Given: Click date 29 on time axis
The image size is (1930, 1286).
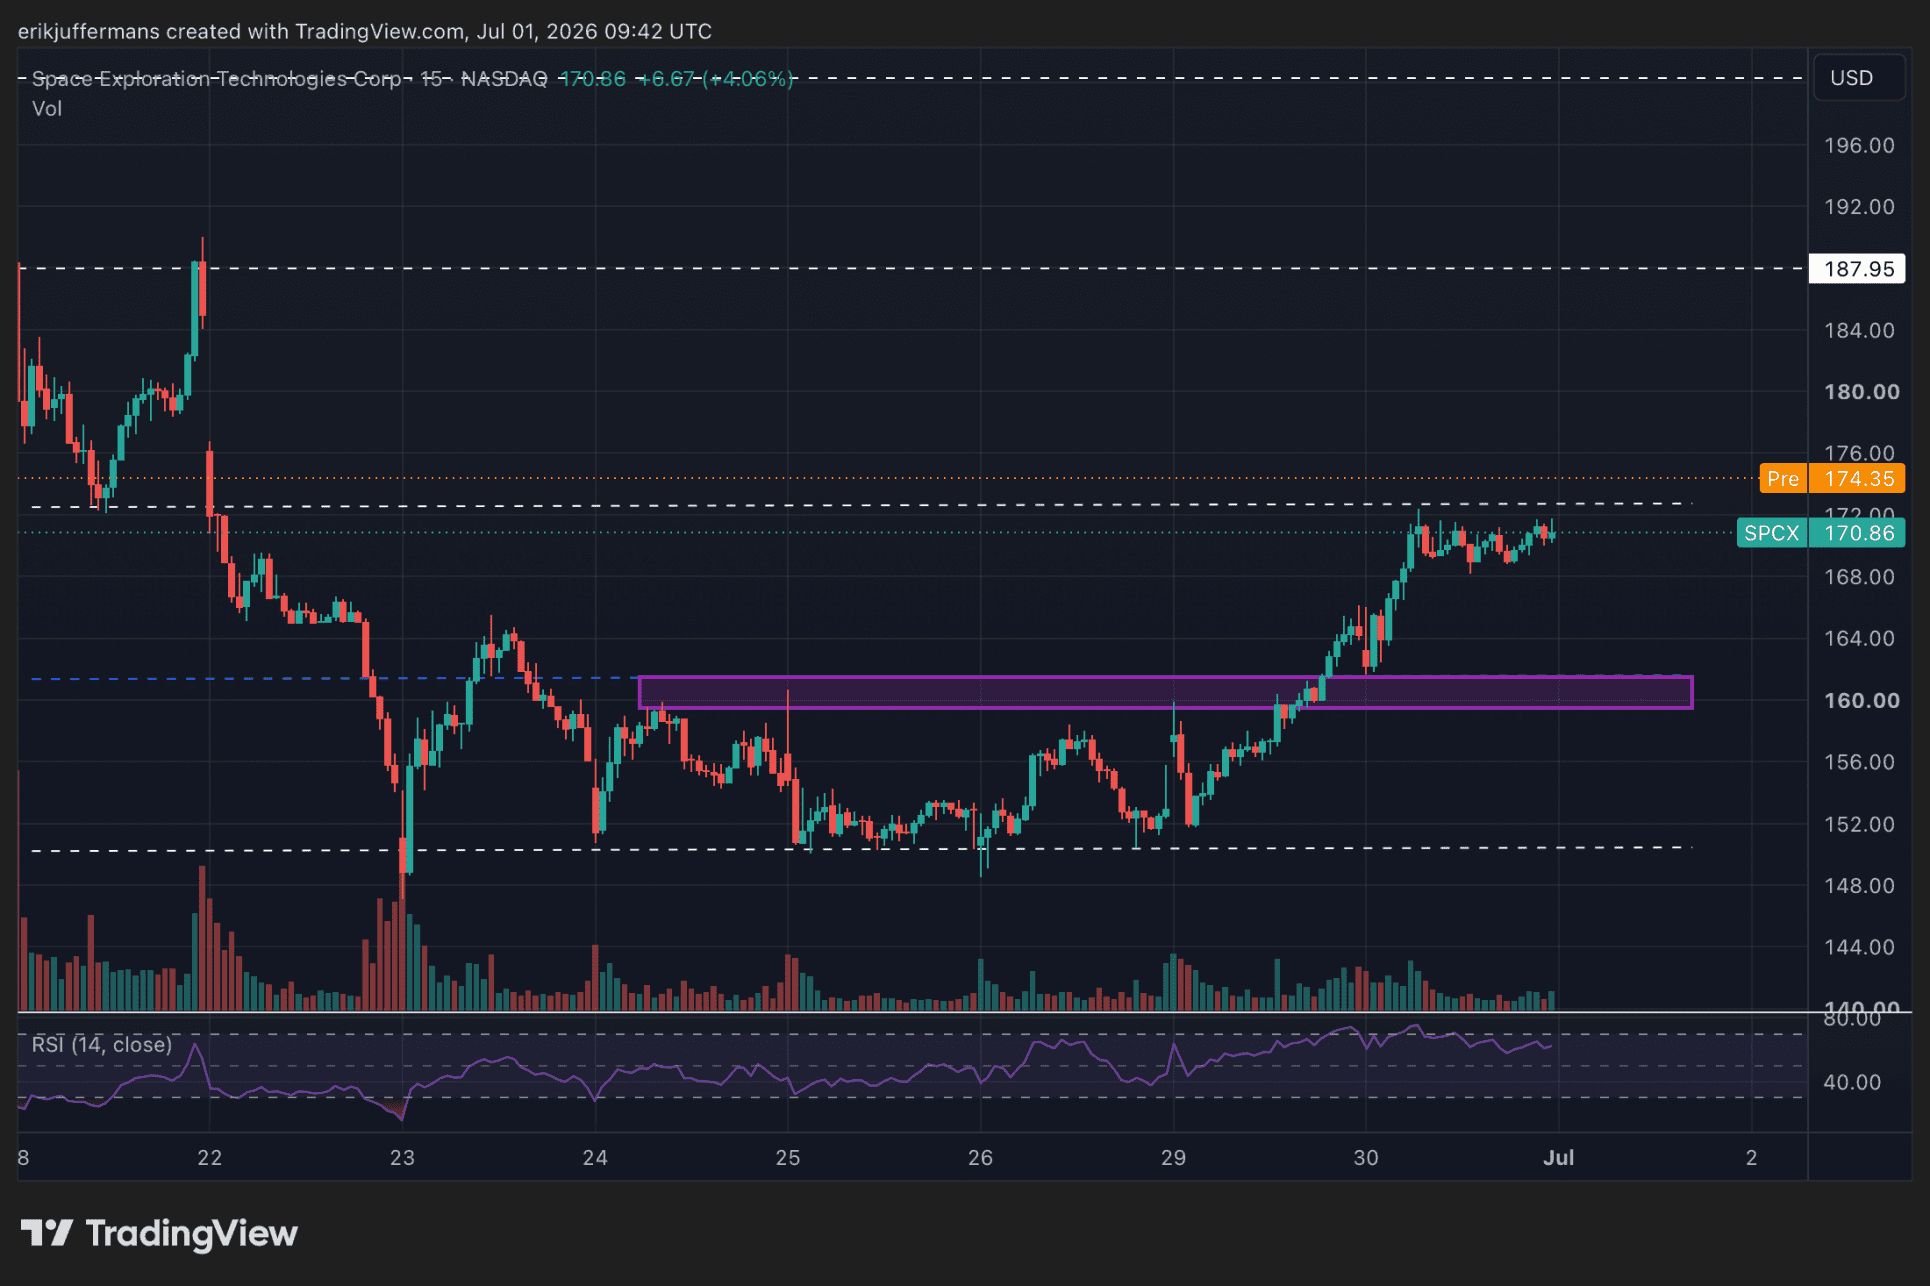Looking at the screenshot, I should click(x=1173, y=1158).
